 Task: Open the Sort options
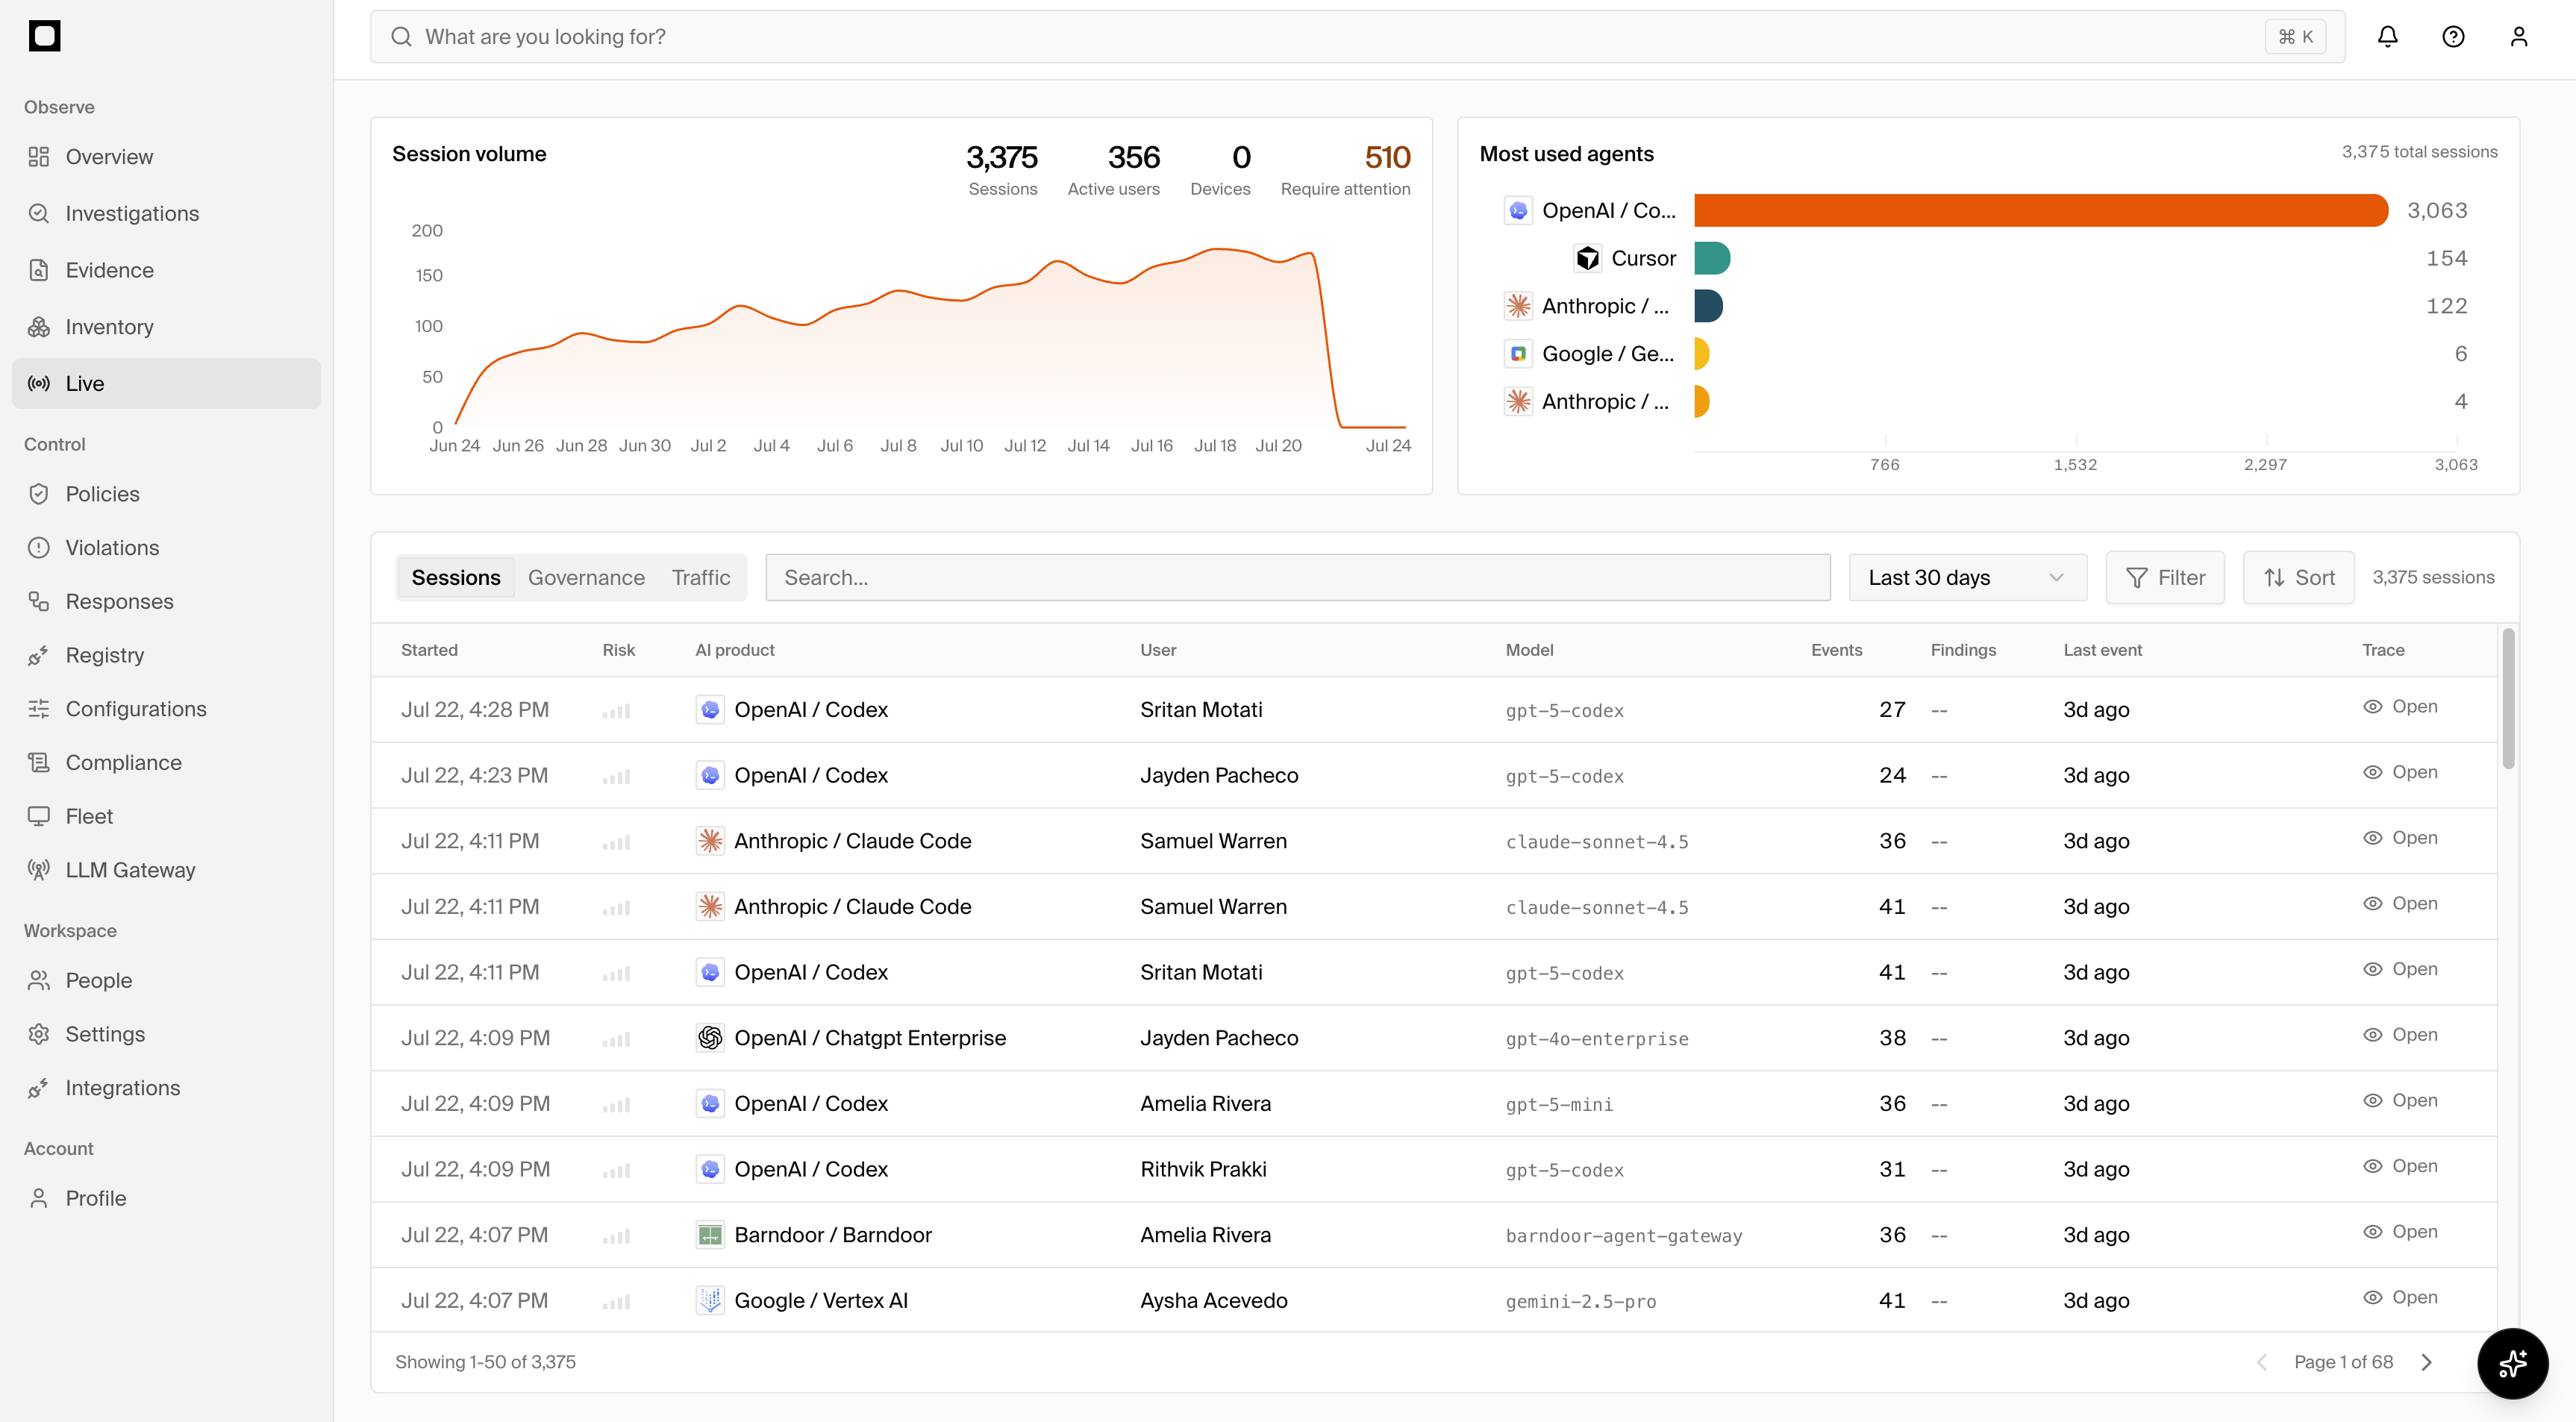tap(2298, 577)
